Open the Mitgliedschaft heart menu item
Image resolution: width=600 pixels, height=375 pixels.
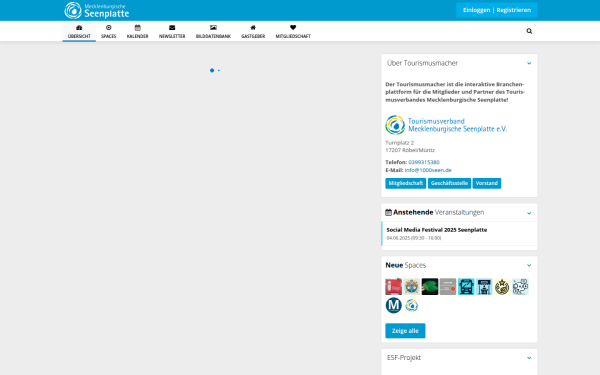(x=293, y=31)
